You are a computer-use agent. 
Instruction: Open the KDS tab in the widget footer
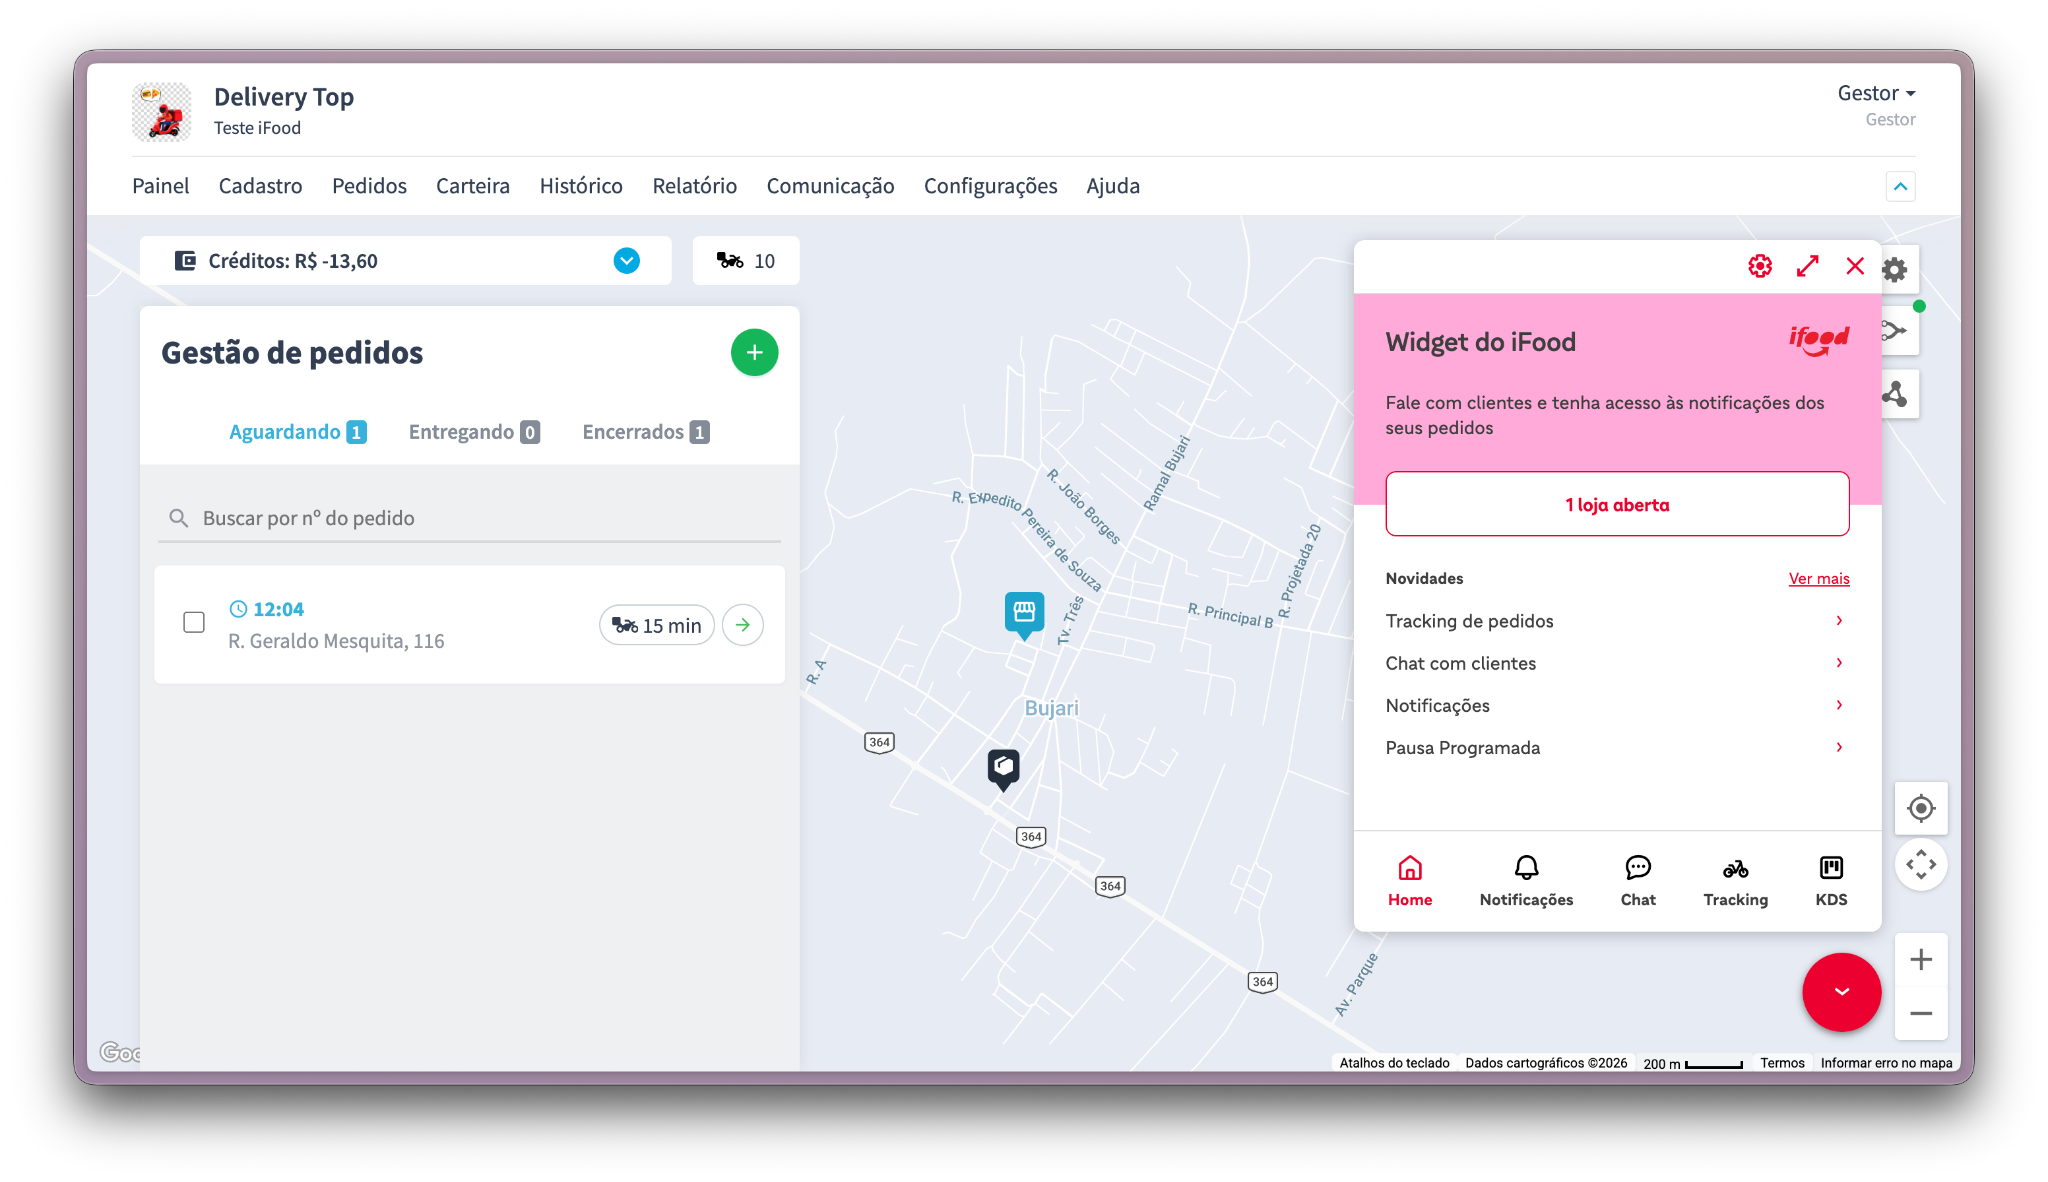[x=1830, y=881]
